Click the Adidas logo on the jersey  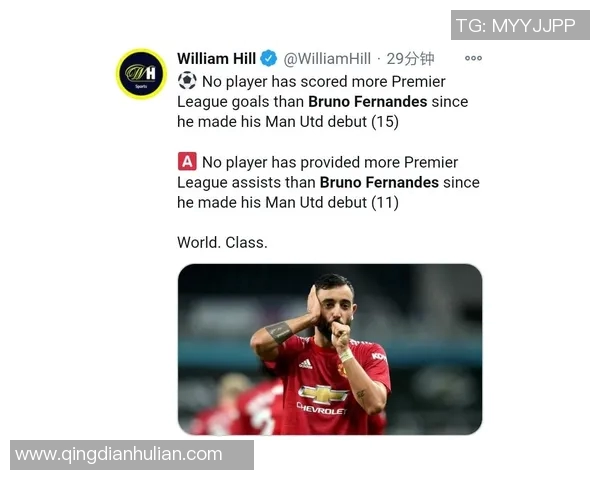[x=305, y=364]
